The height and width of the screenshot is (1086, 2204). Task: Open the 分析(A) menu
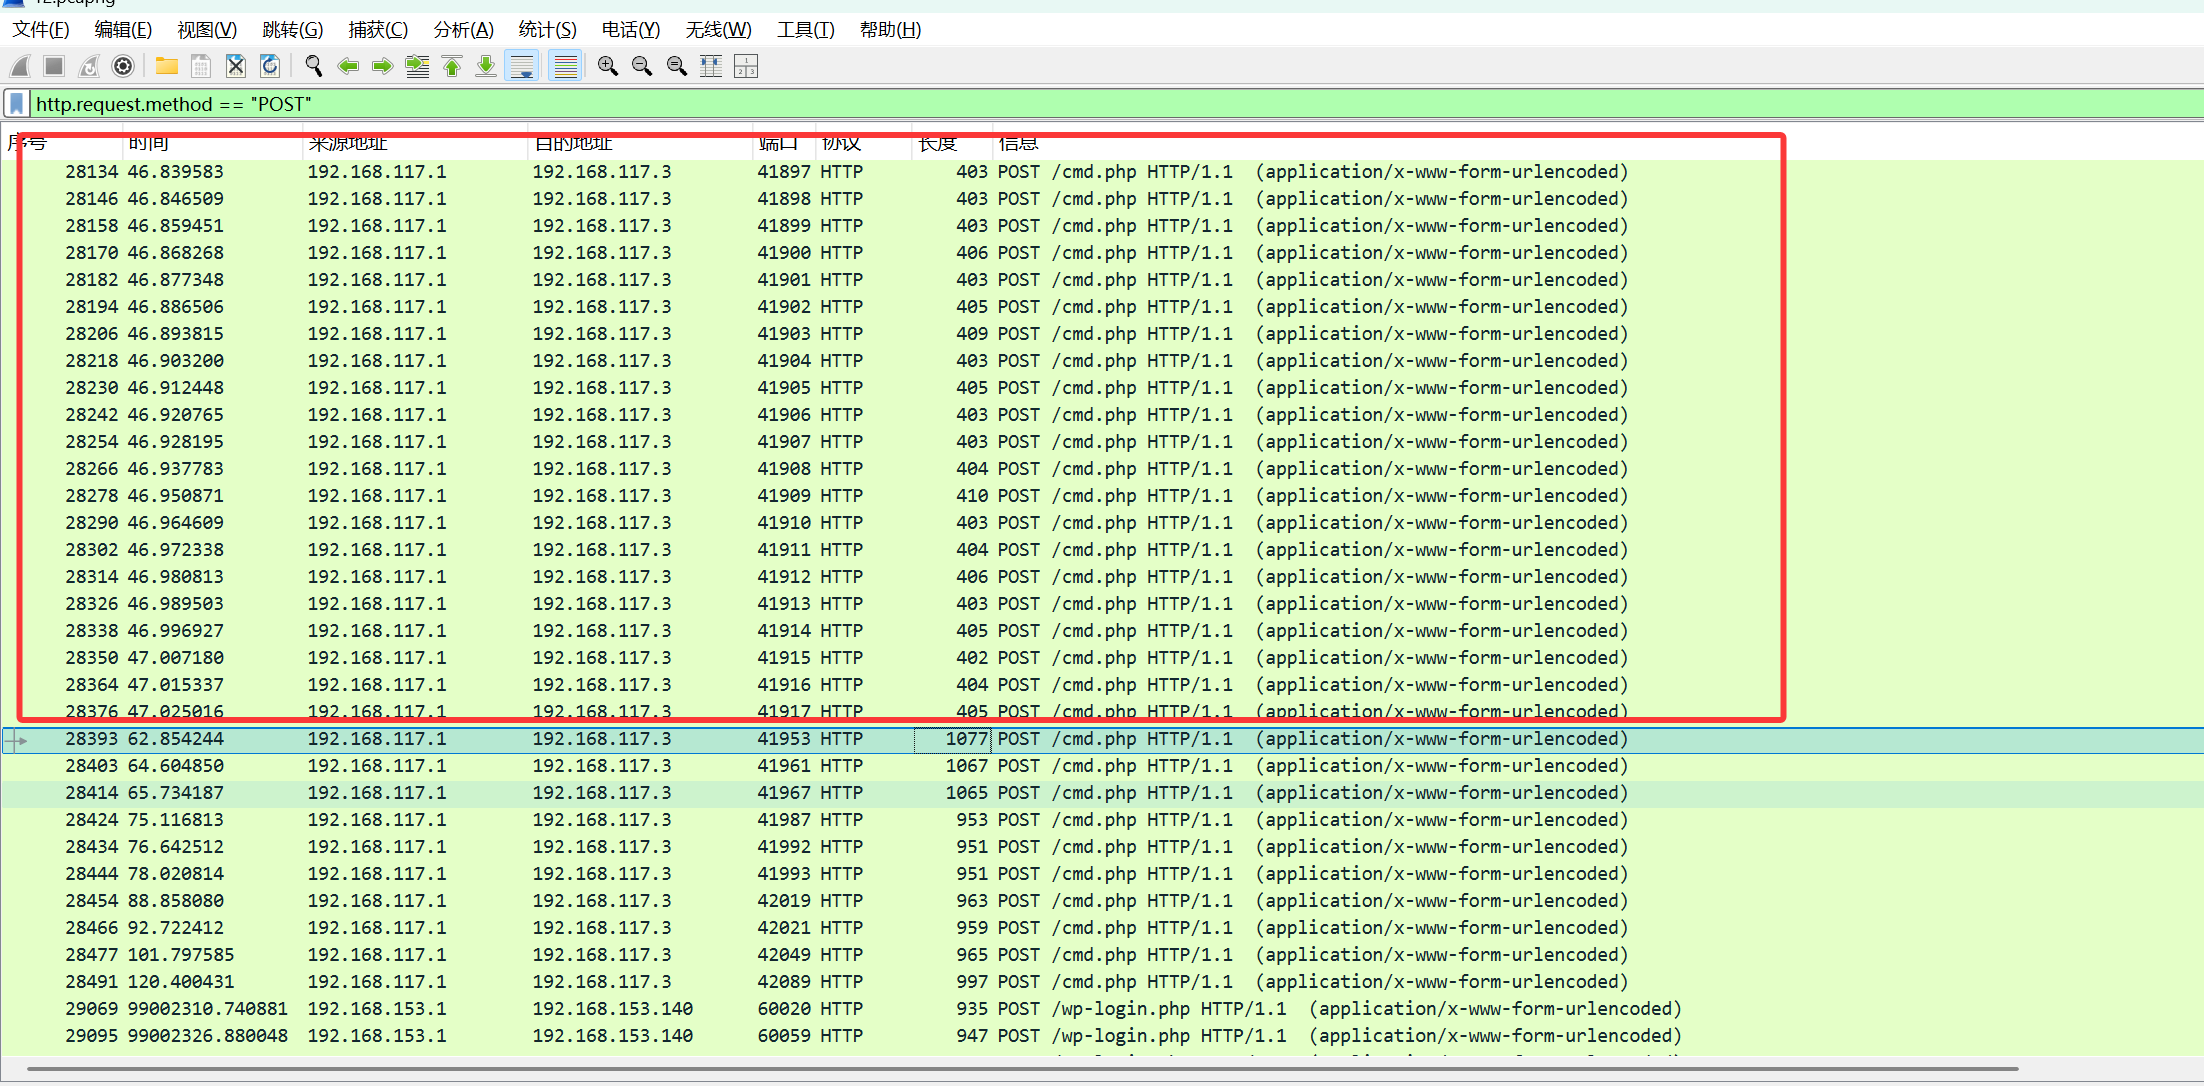tap(463, 30)
